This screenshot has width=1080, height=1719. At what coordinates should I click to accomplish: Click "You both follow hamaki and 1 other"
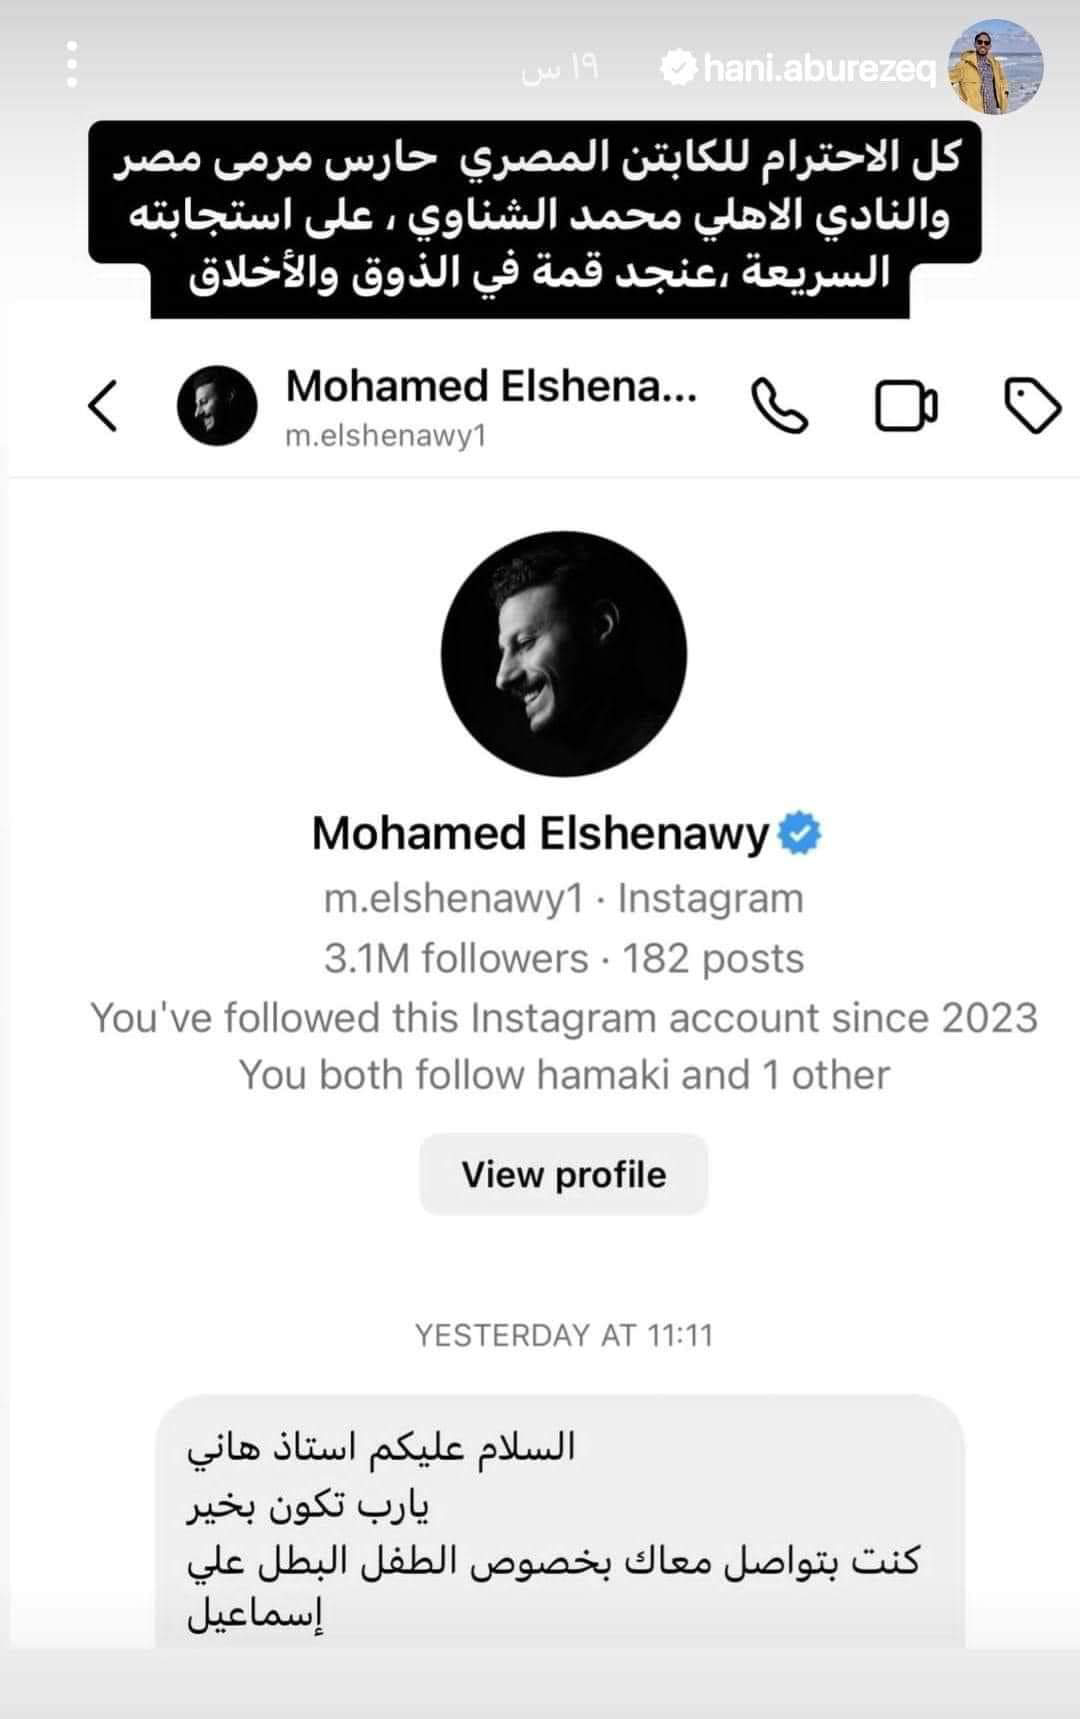pyautogui.click(x=564, y=1075)
